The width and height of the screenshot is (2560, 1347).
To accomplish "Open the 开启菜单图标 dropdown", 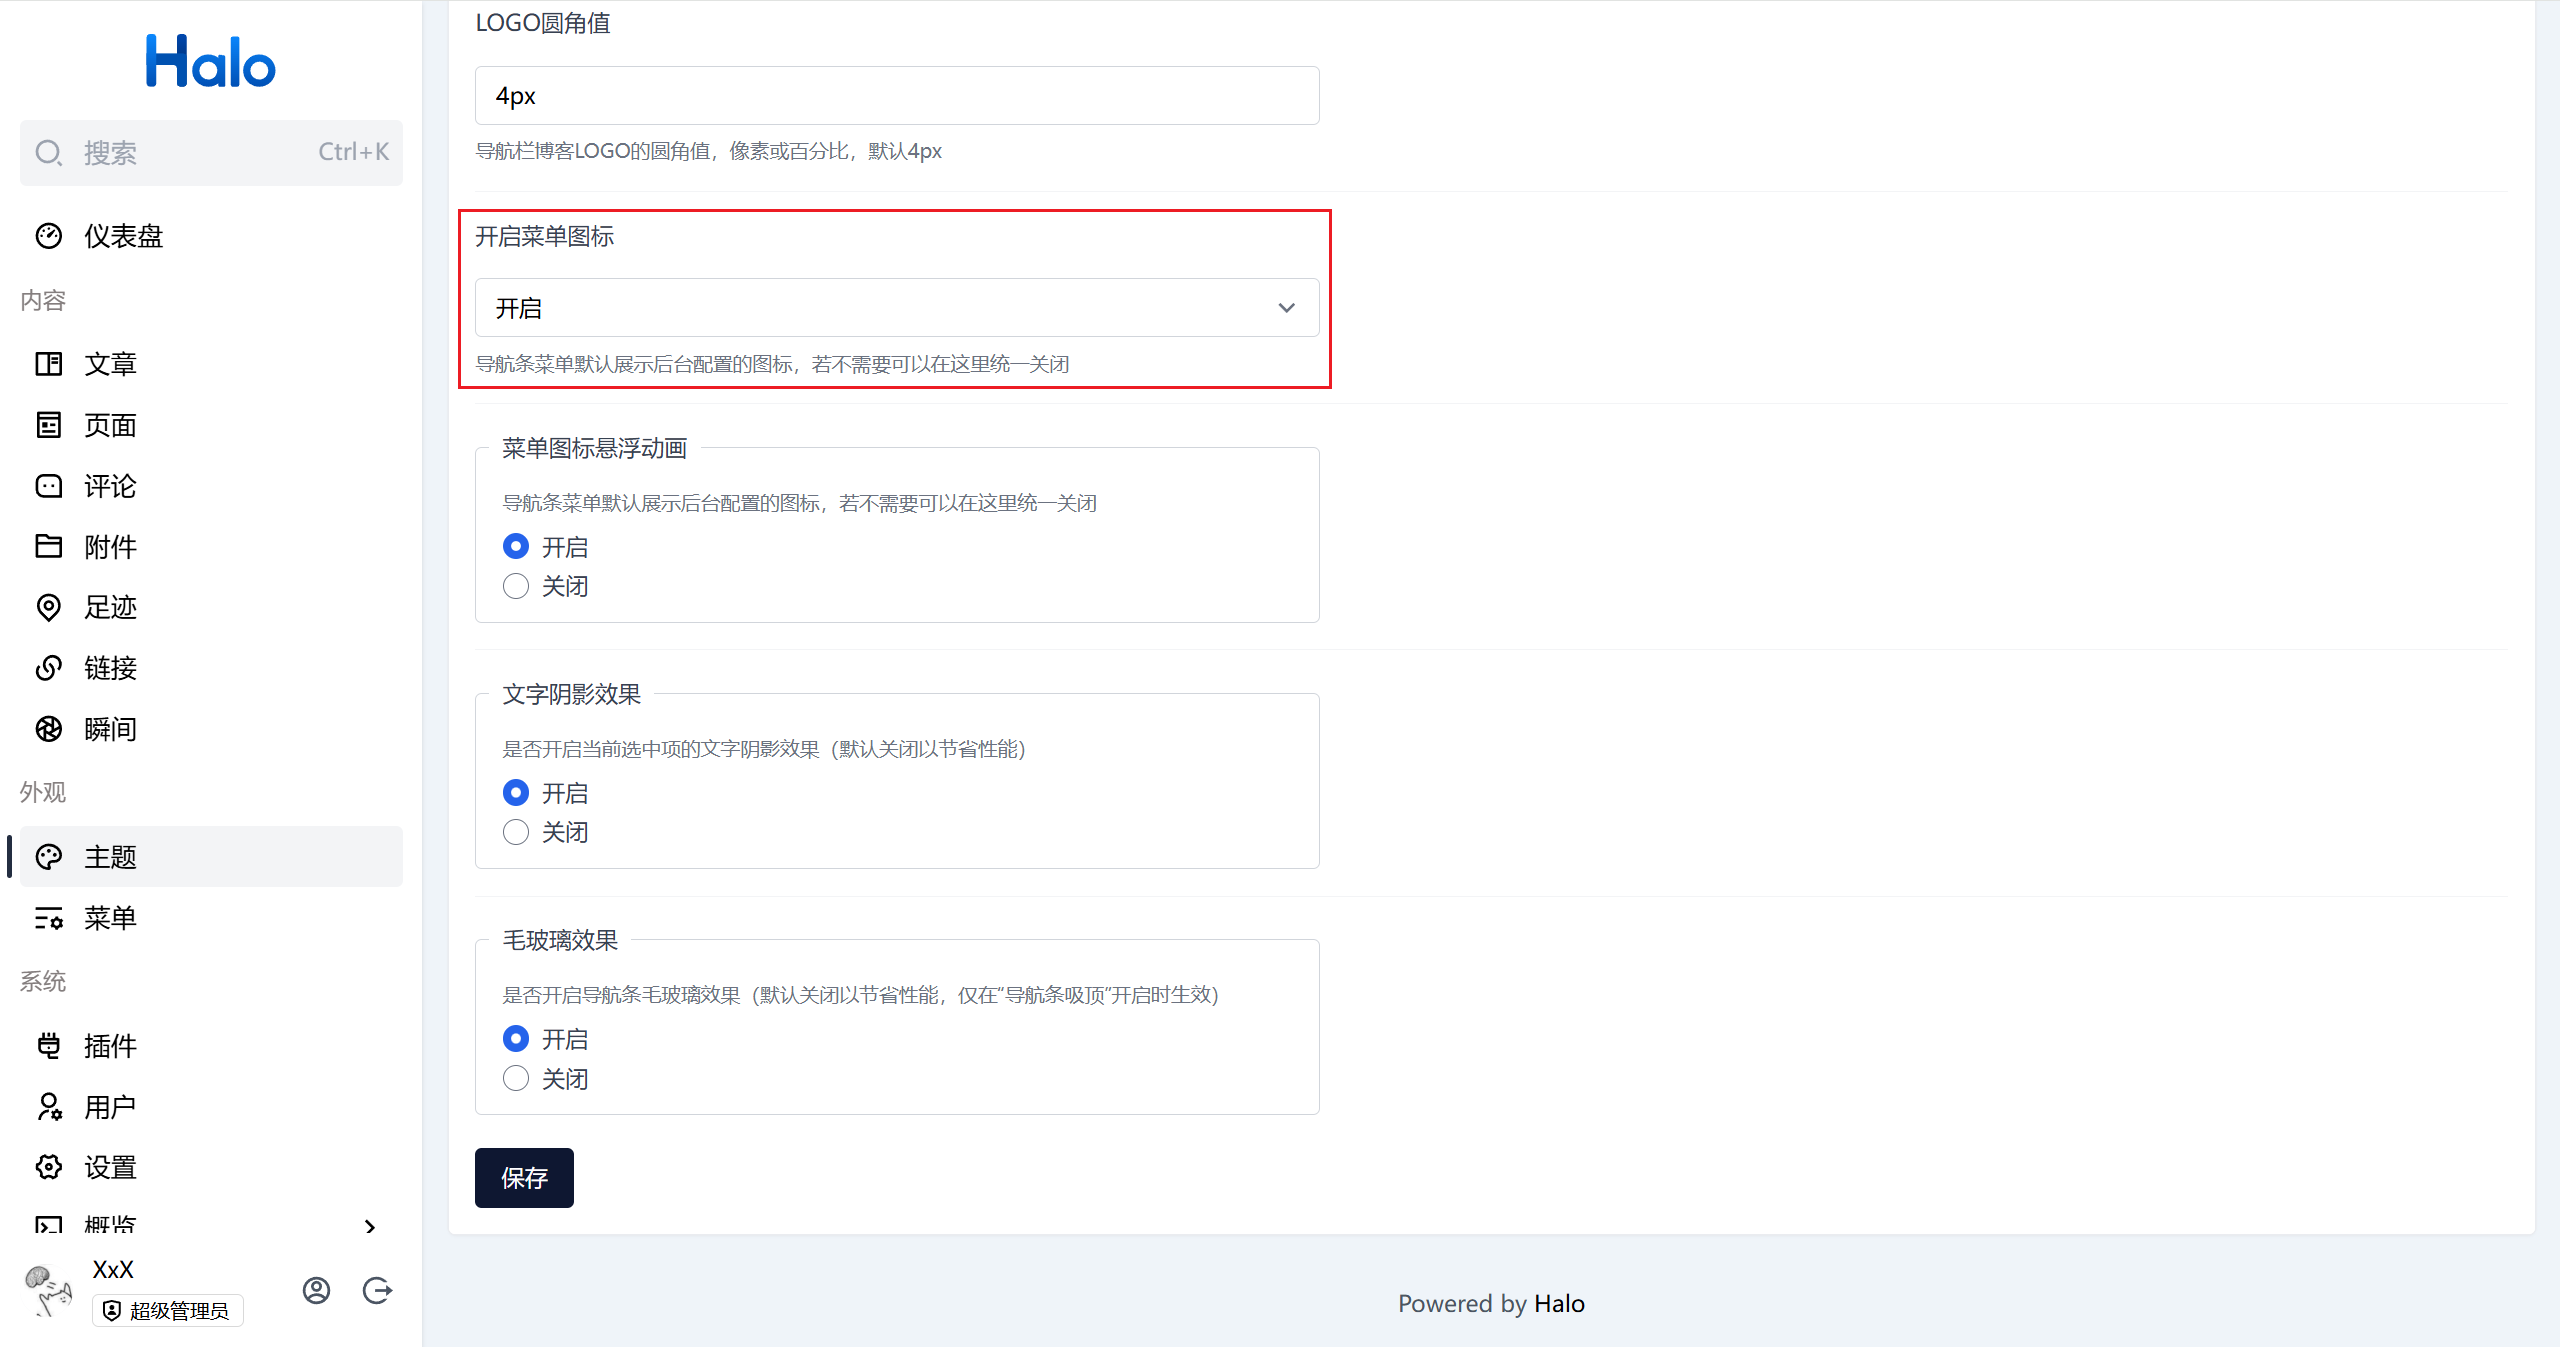I will (896, 308).
